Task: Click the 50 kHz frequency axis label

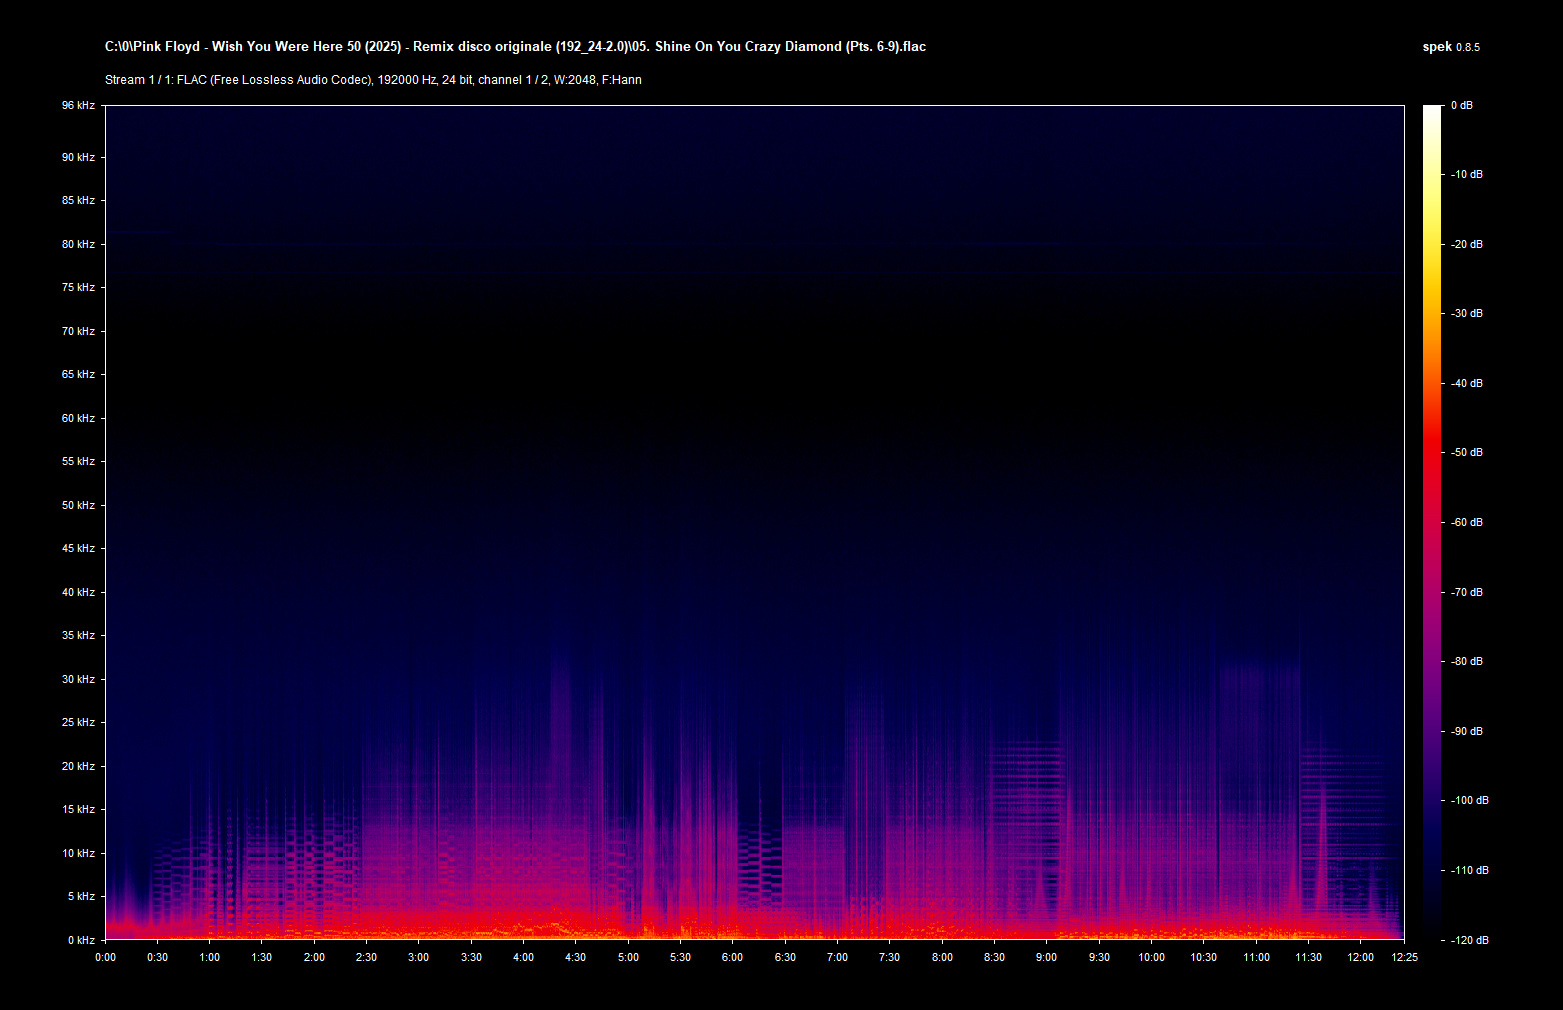Action: 78,505
